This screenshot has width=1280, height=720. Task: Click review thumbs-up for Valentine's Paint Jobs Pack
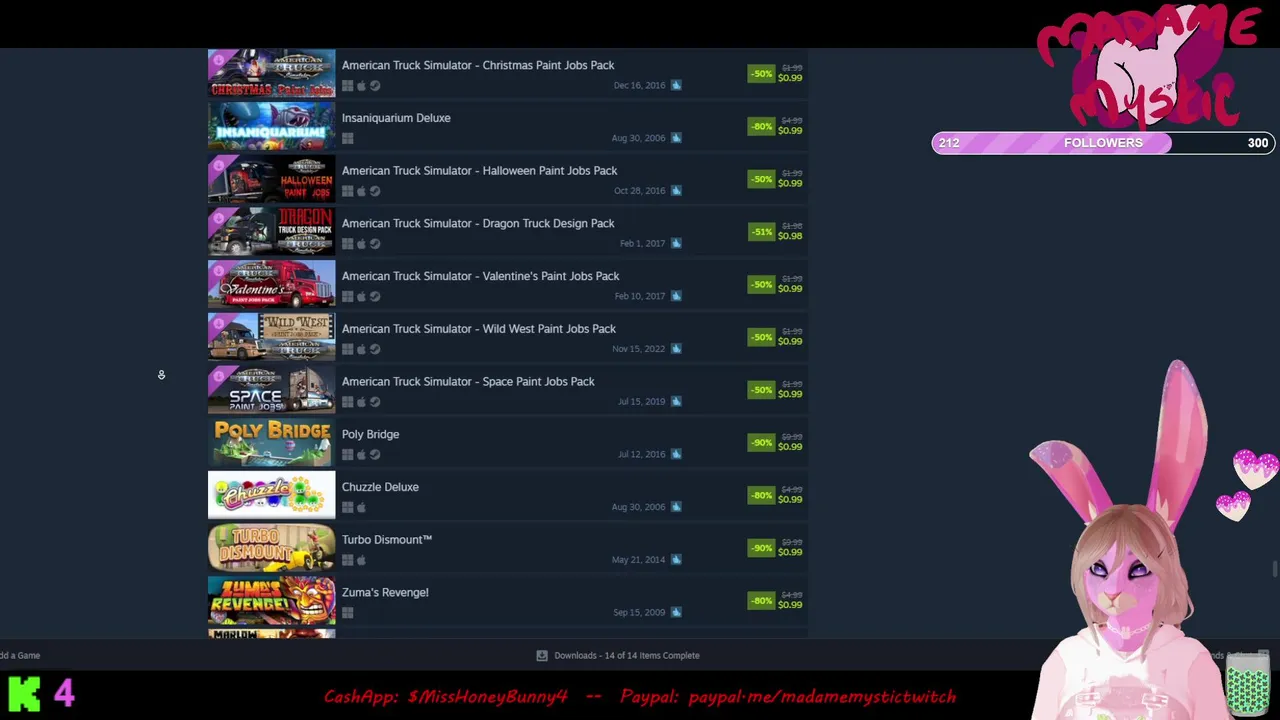point(676,296)
